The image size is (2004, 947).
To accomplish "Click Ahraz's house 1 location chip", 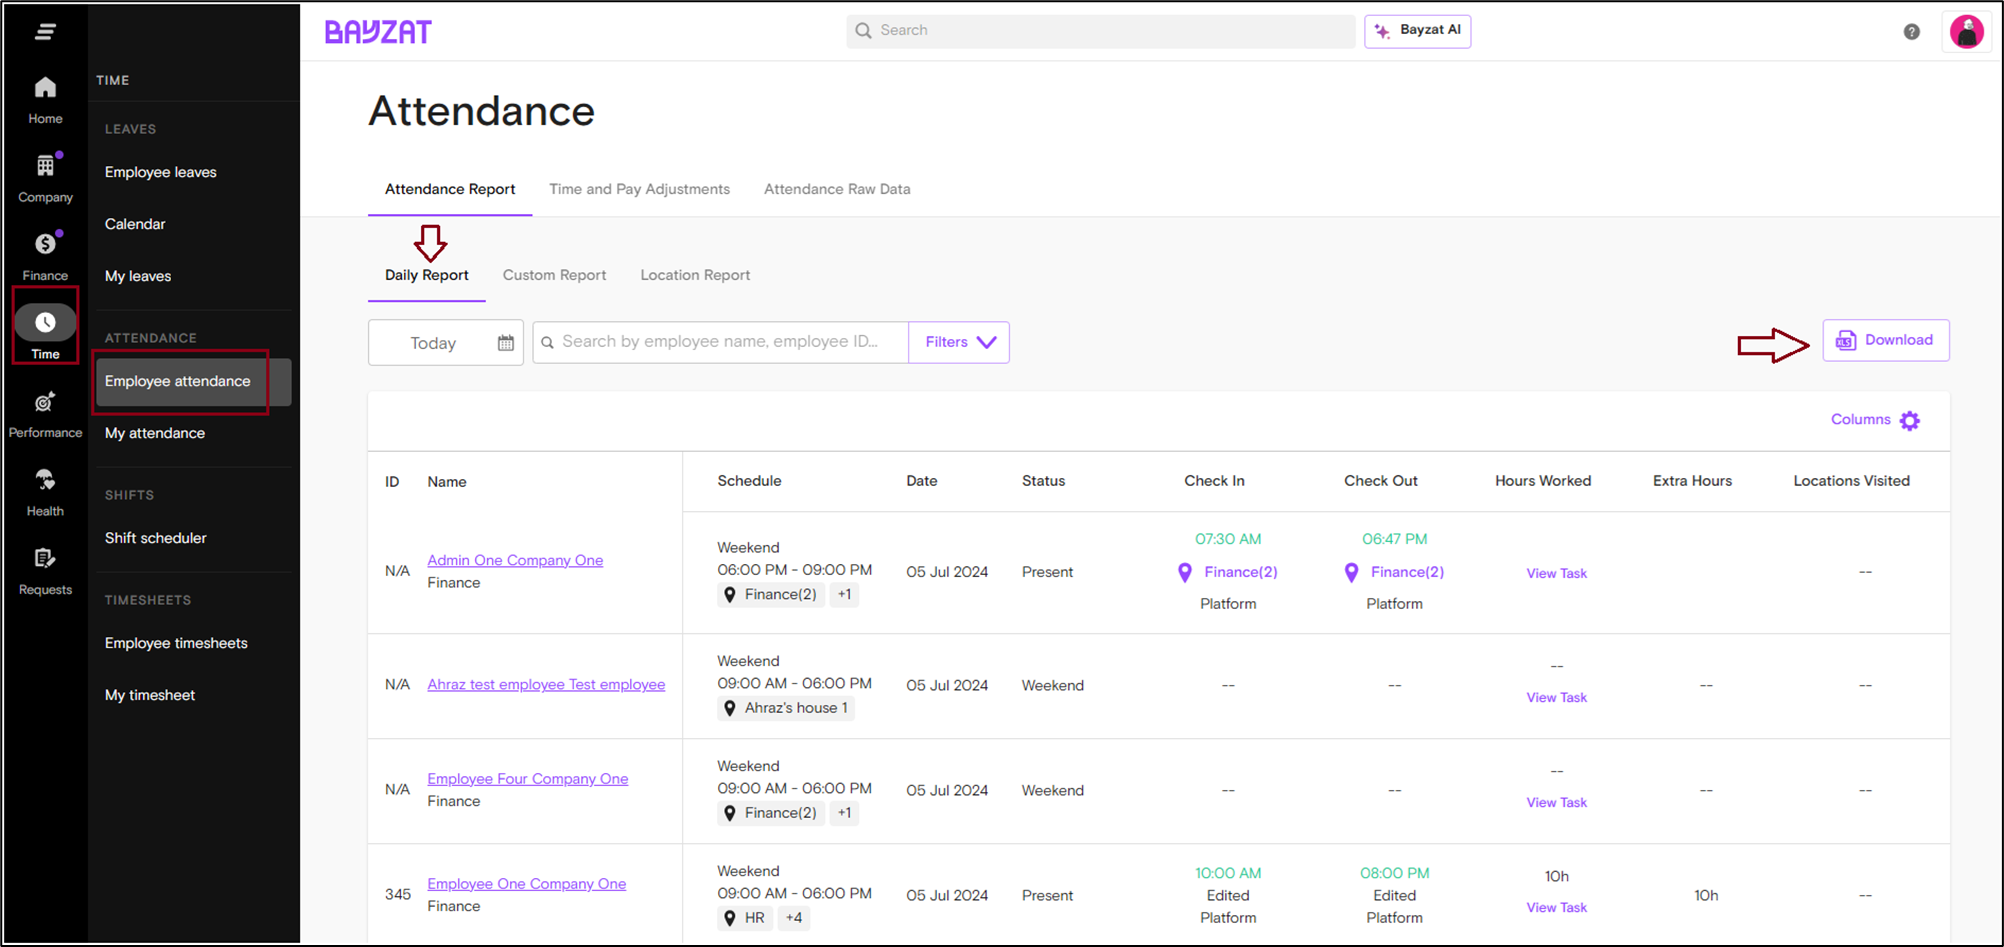I will pyautogui.click(x=787, y=708).
